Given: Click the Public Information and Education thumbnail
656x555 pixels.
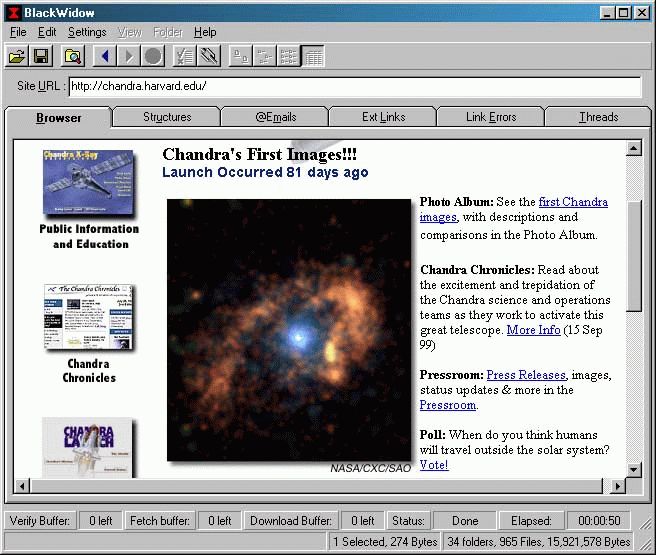Looking at the screenshot, I should click(89, 183).
